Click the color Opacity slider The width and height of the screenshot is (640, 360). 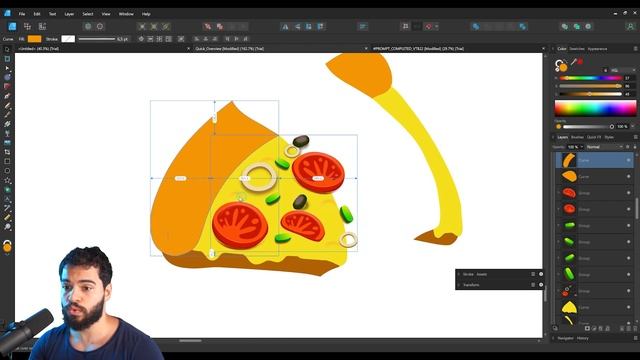coord(588,127)
